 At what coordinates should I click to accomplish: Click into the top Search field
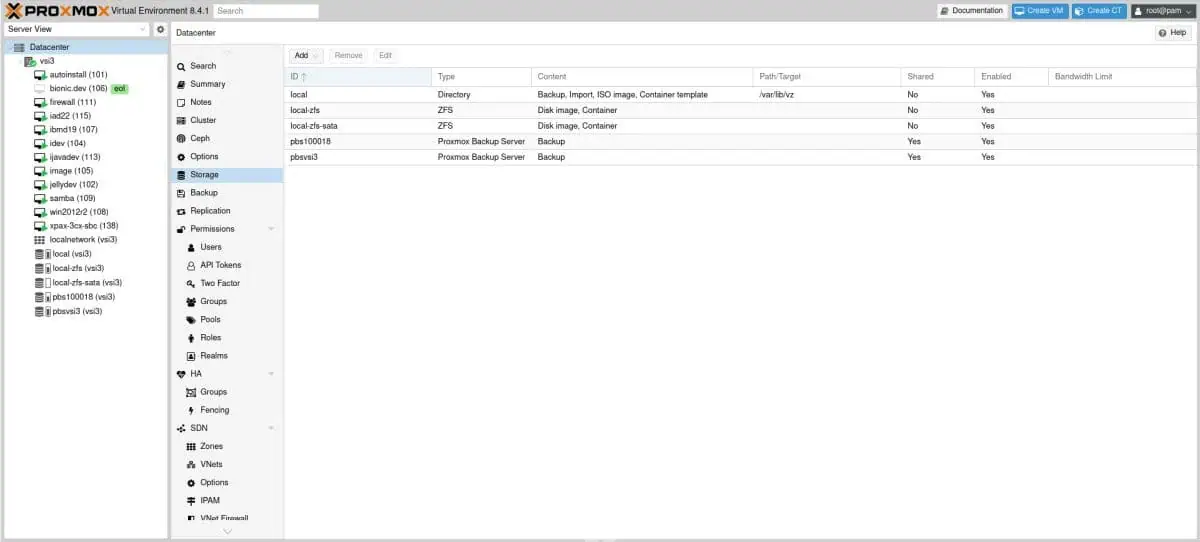(266, 11)
